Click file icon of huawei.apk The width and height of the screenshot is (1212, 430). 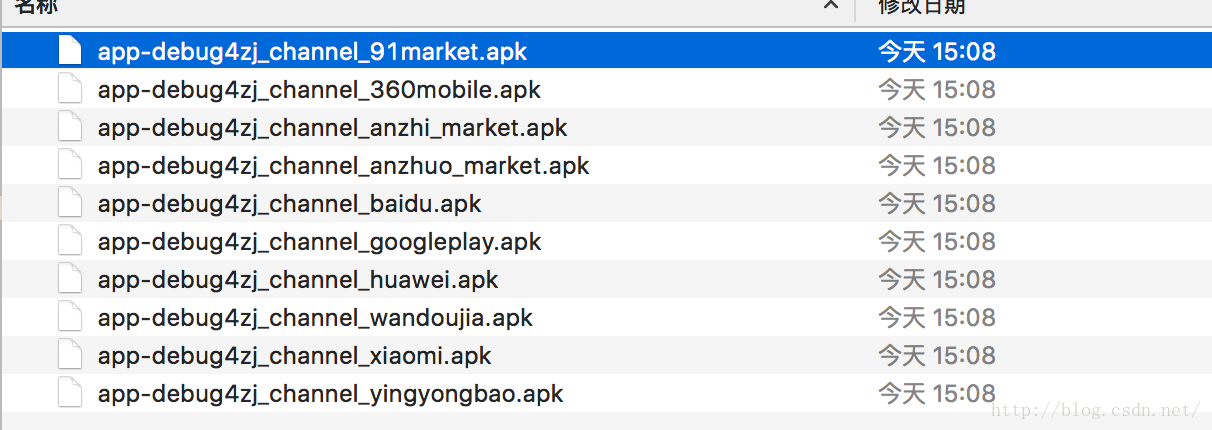(70, 279)
